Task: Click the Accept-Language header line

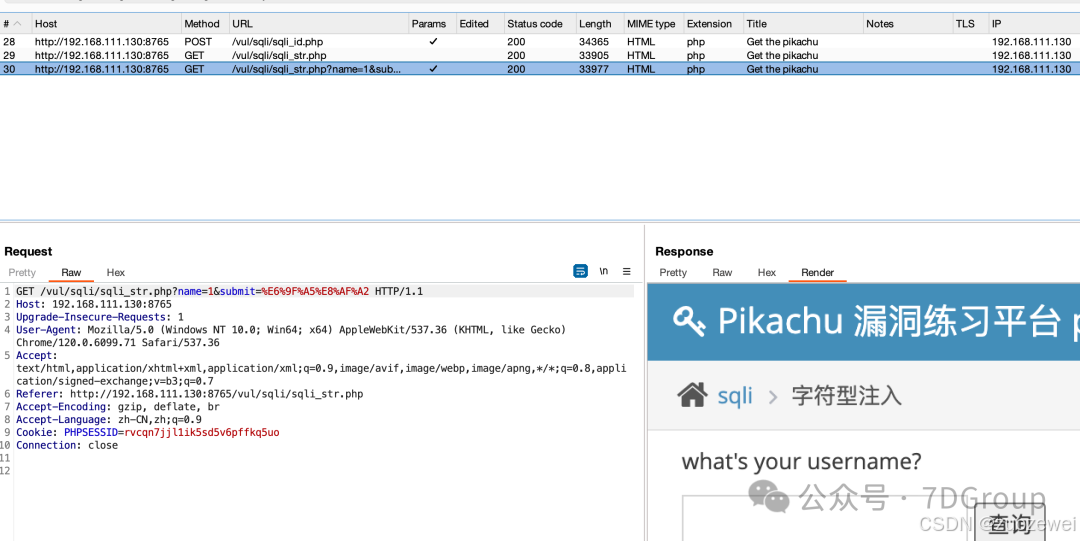Action: 109,420
